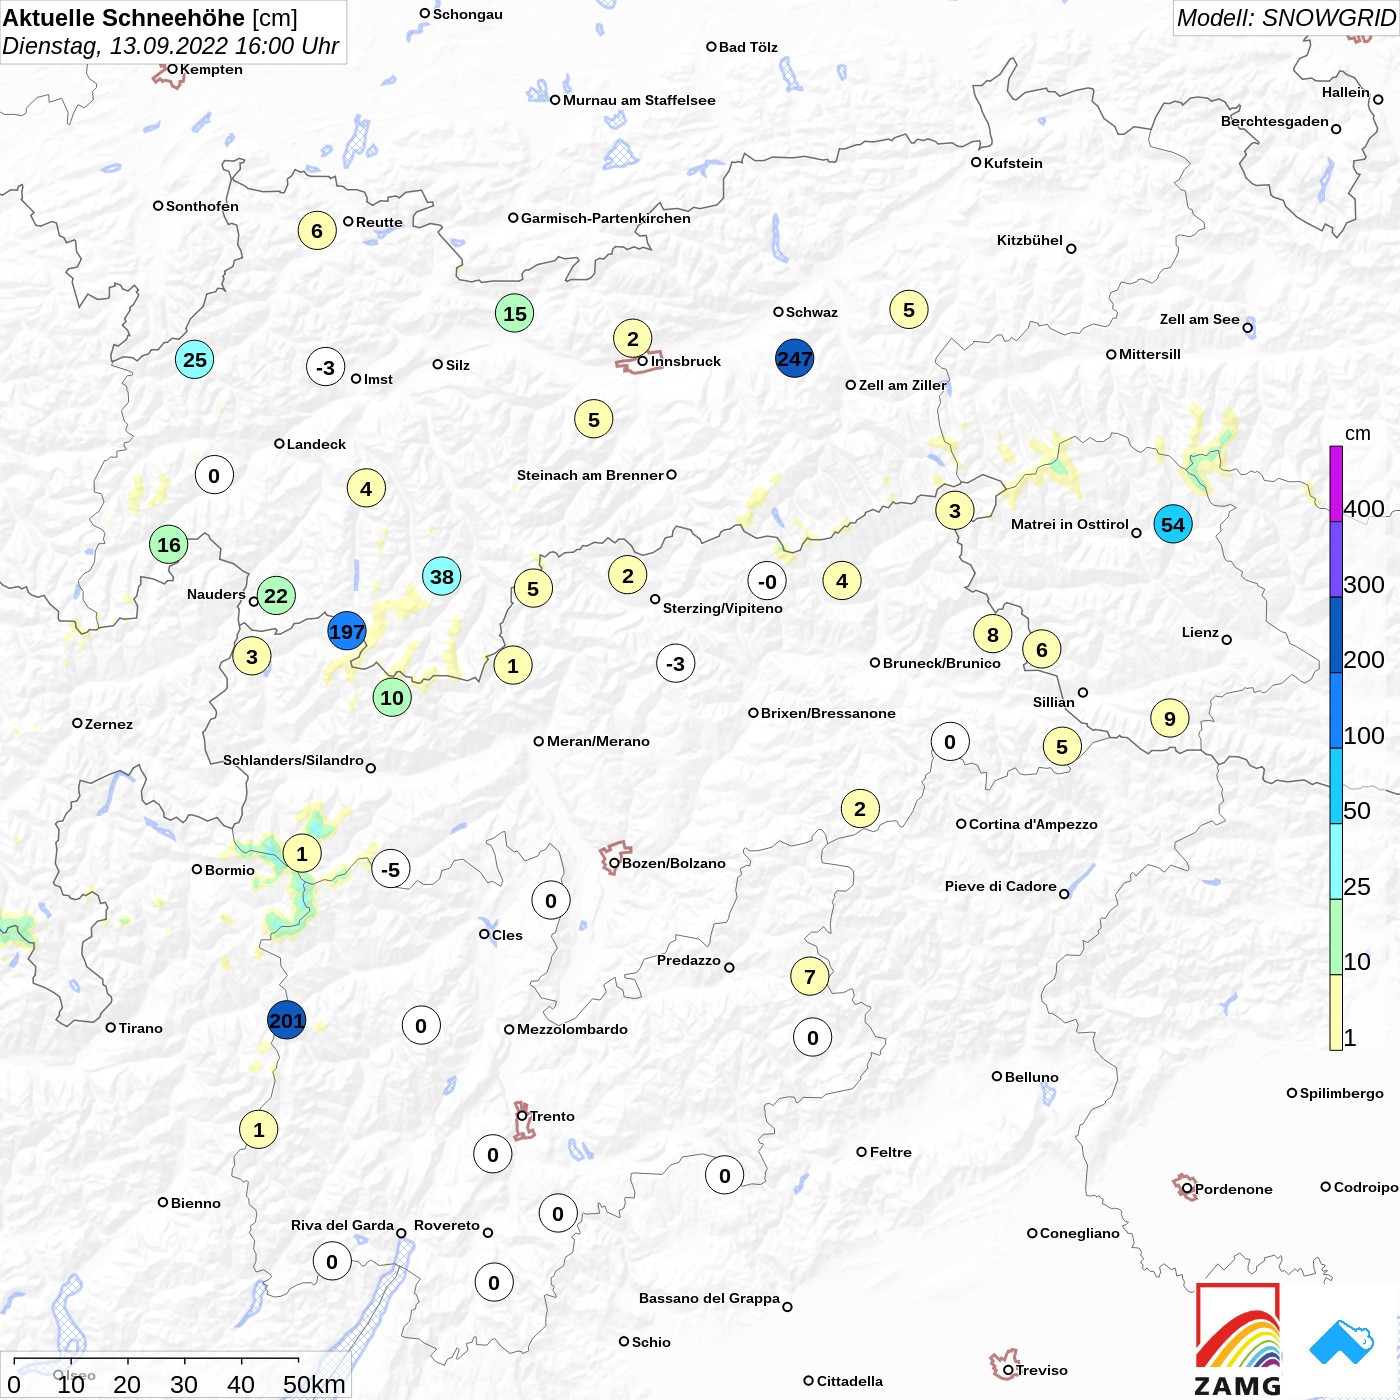Pick the dark blue 200–300 legend swatch
Image resolution: width=1400 pixels, height=1400 pixels.
(1336, 635)
